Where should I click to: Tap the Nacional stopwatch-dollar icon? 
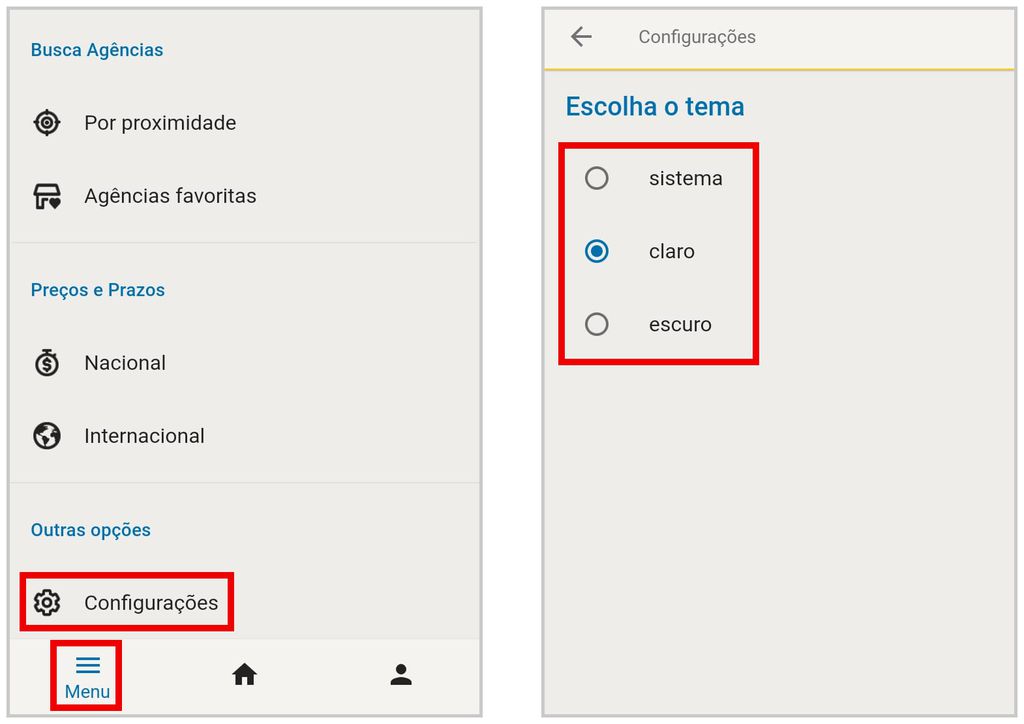pyautogui.click(x=47, y=362)
